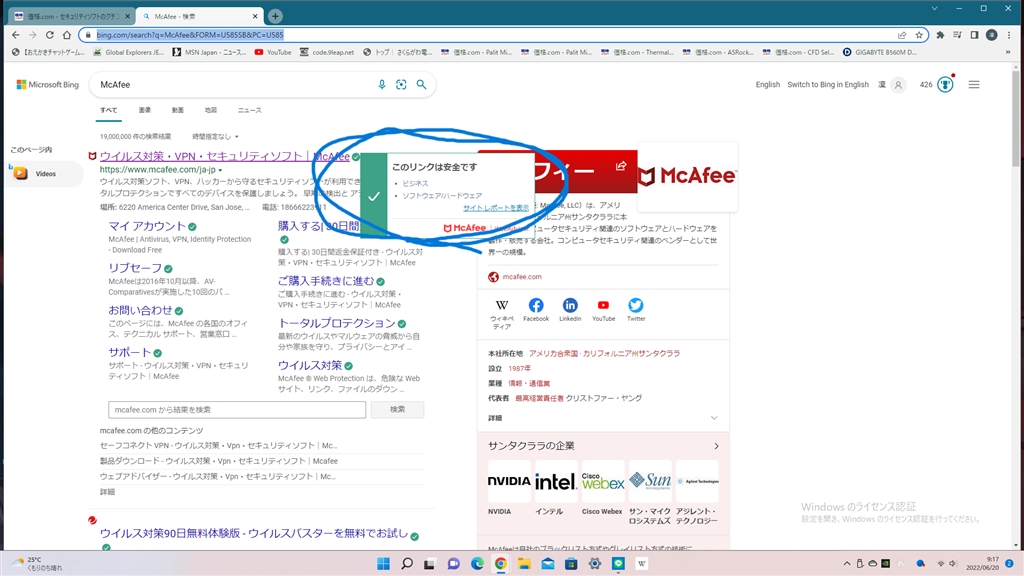
Task: Click the Bing search magnifier icon
Action: coord(421,84)
